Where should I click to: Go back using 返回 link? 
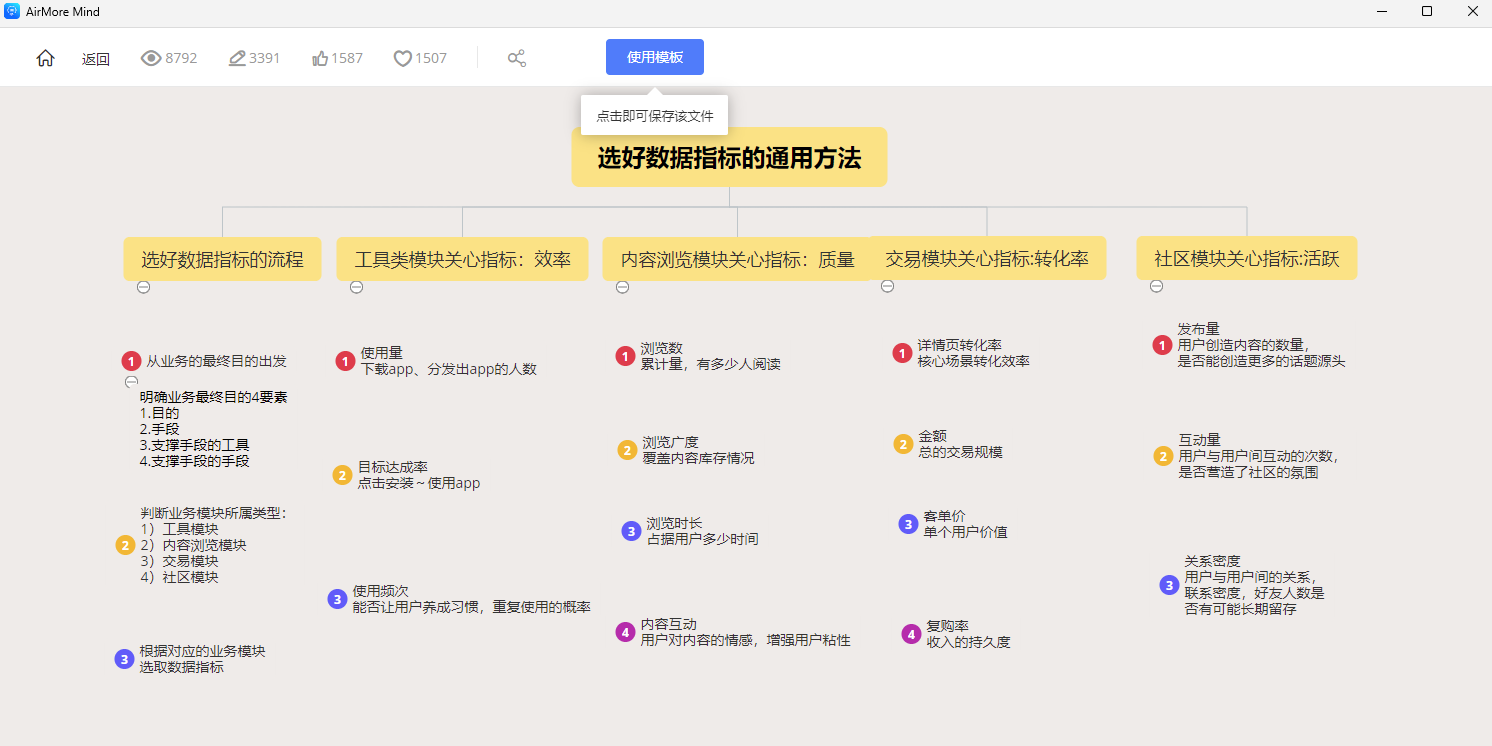point(96,59)
